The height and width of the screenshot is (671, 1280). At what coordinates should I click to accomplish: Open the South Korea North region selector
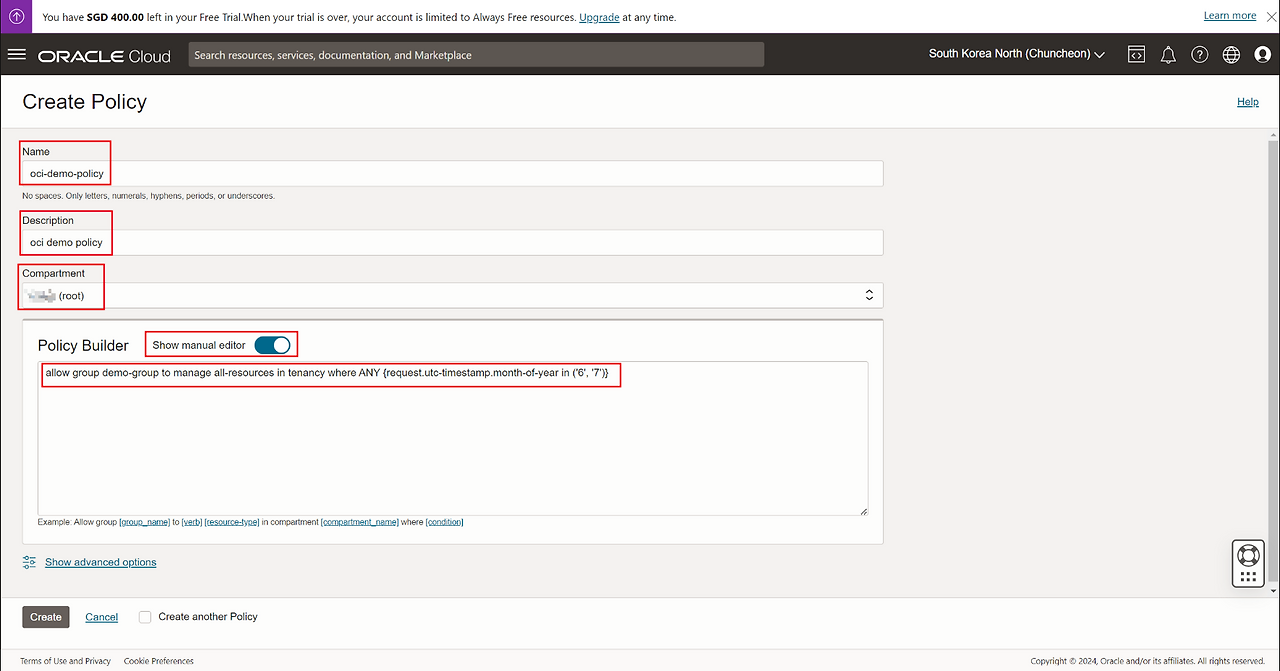click(1016, 54)
